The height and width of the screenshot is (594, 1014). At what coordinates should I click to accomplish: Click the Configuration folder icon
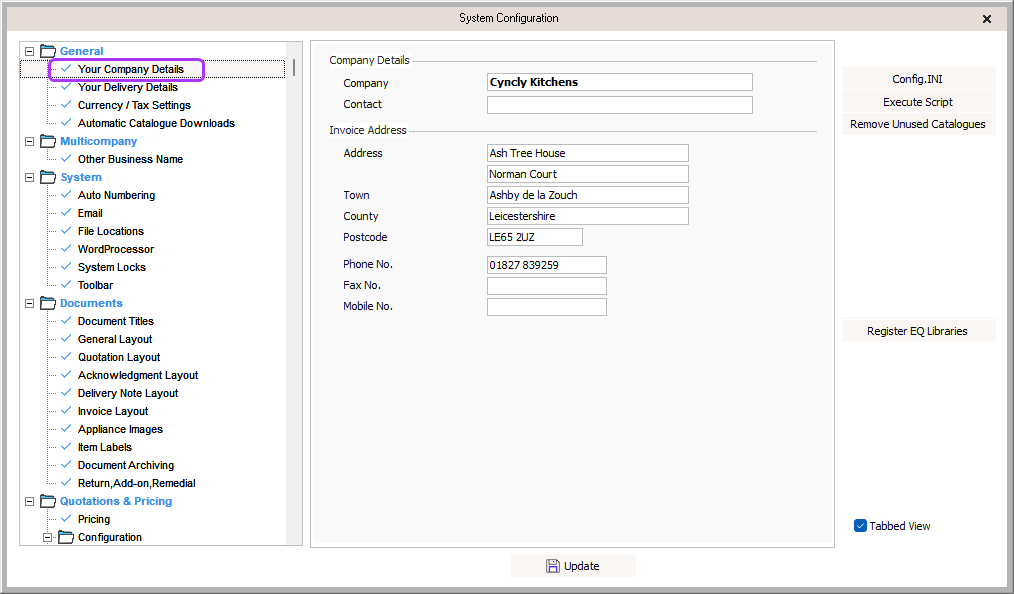tap(66, 537)
